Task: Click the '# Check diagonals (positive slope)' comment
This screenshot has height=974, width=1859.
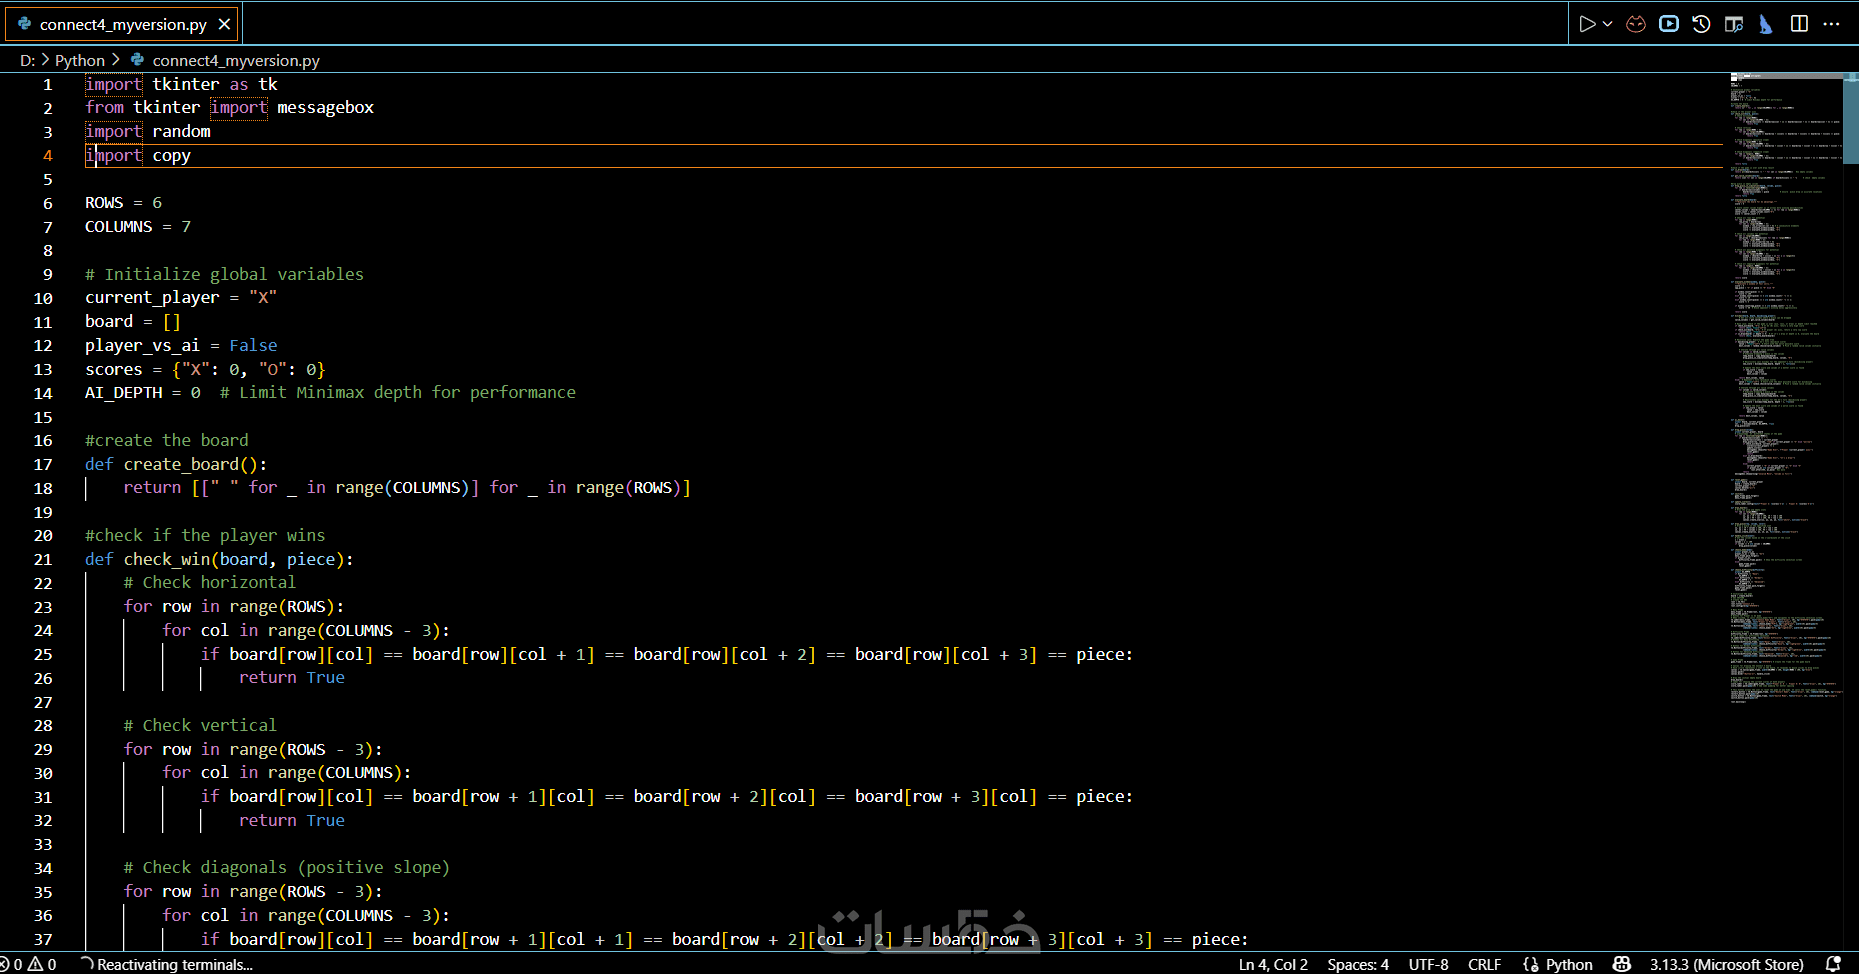Action: pyautogui.click(x=287, y=868)
